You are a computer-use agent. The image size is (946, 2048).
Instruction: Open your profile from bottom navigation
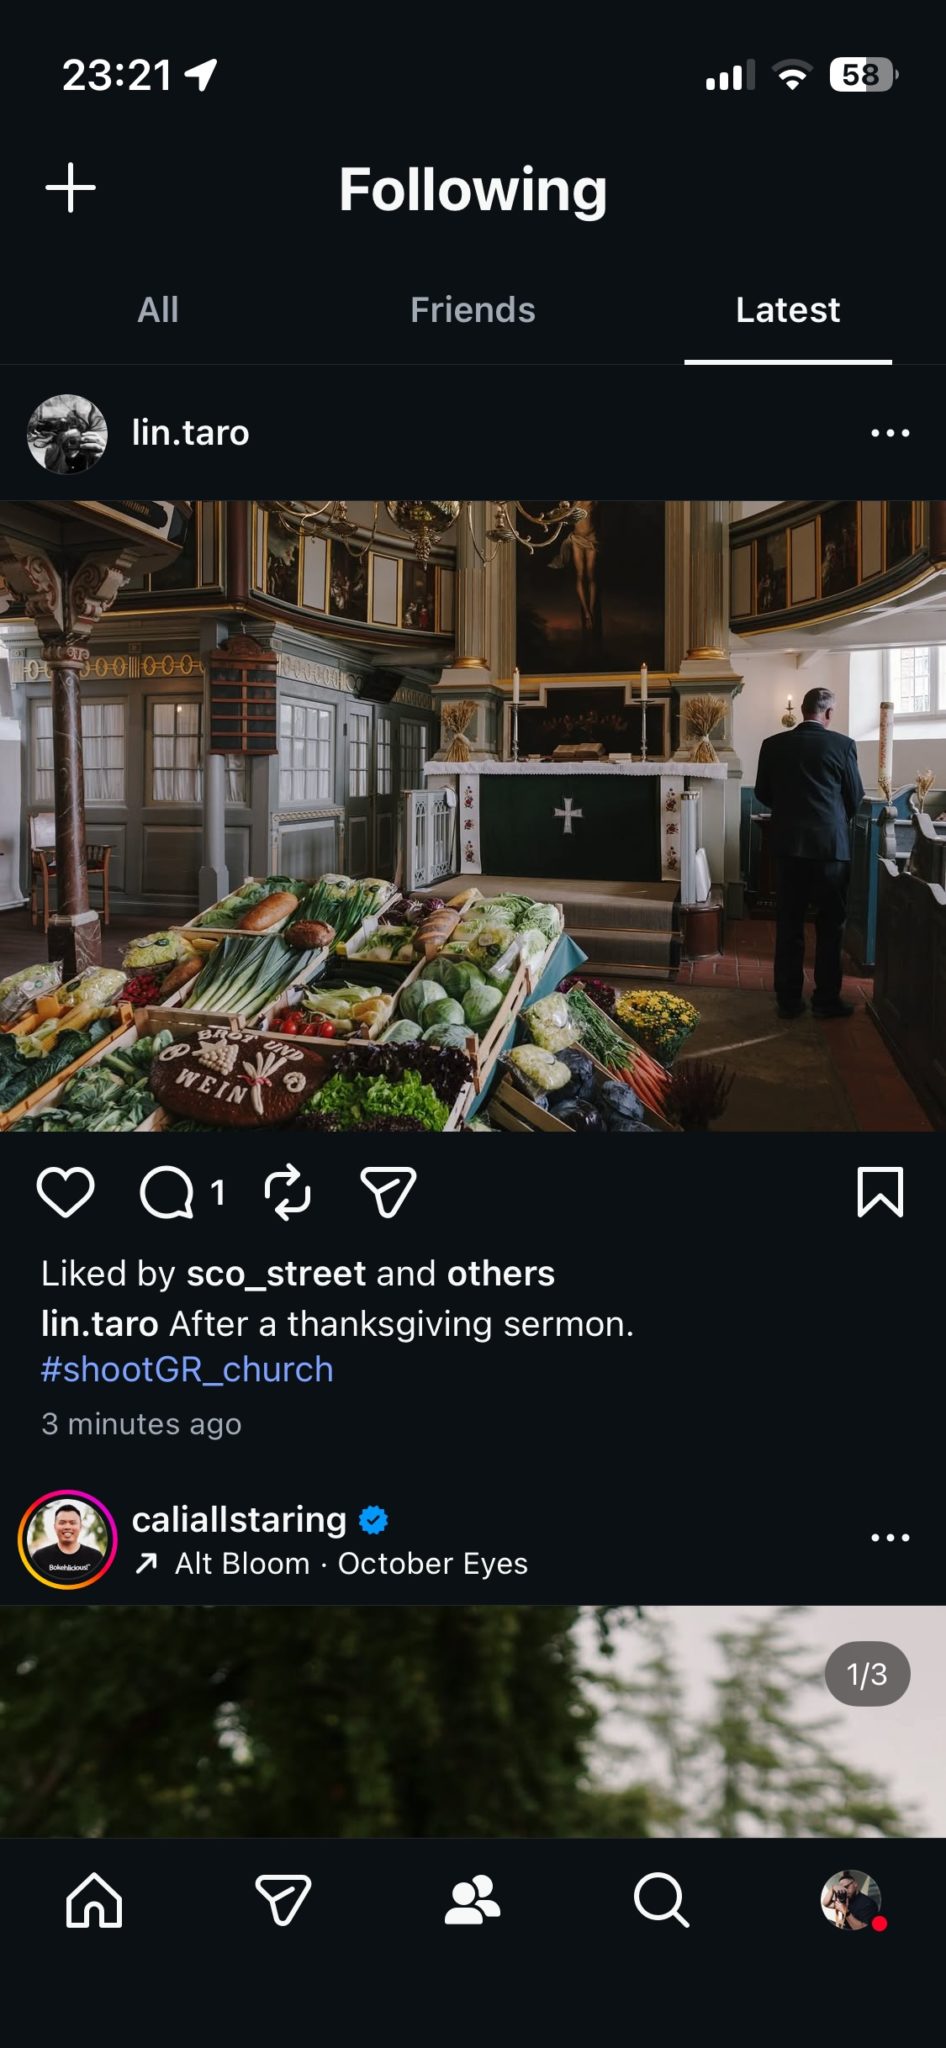pyautogui.click(x=851, y=1899)
